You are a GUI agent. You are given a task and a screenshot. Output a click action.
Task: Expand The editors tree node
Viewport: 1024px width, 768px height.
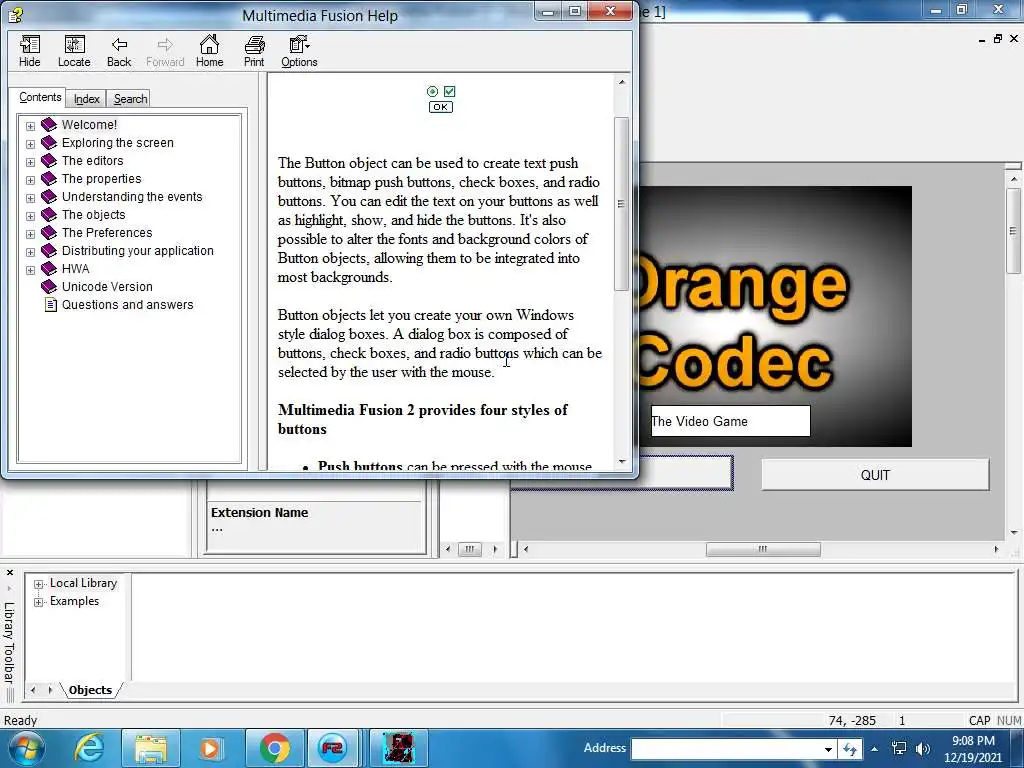(30, 161)
